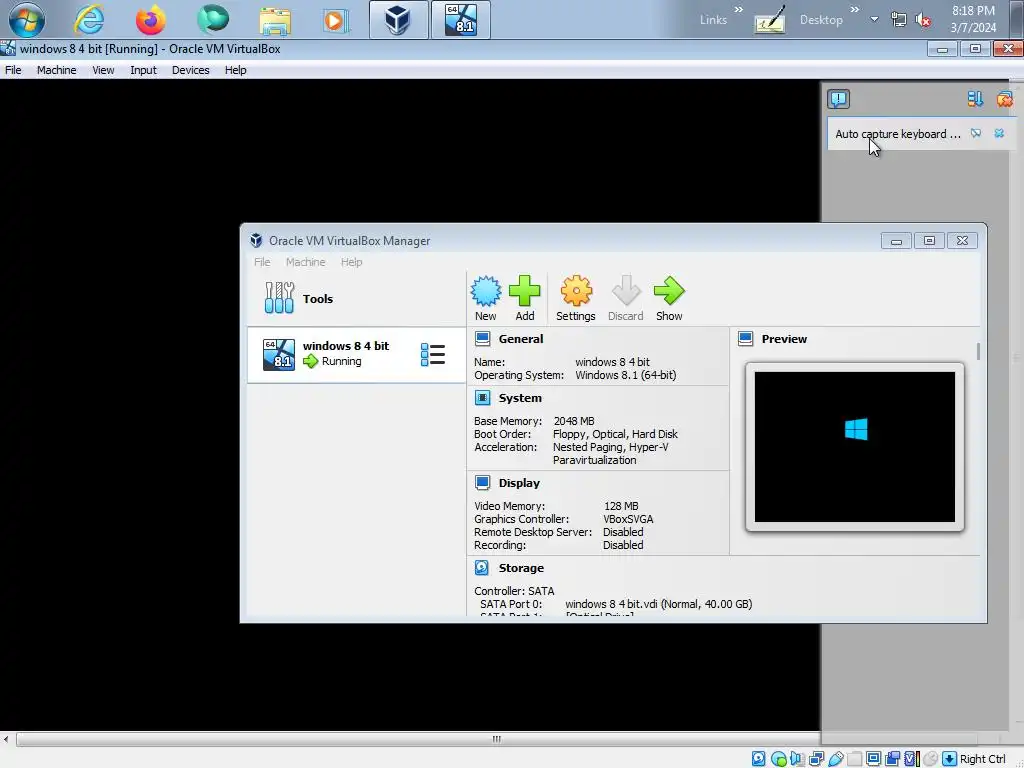This screenshot has width=1024, height=768.
Task: Click the optical disk status icon
Action: (778, 759)
